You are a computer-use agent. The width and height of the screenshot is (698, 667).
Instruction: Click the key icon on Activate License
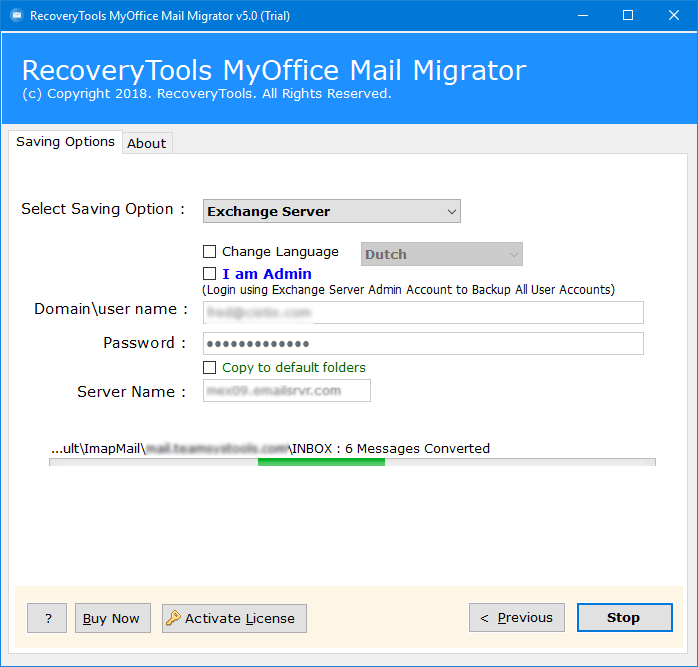(x=173, y=618)
